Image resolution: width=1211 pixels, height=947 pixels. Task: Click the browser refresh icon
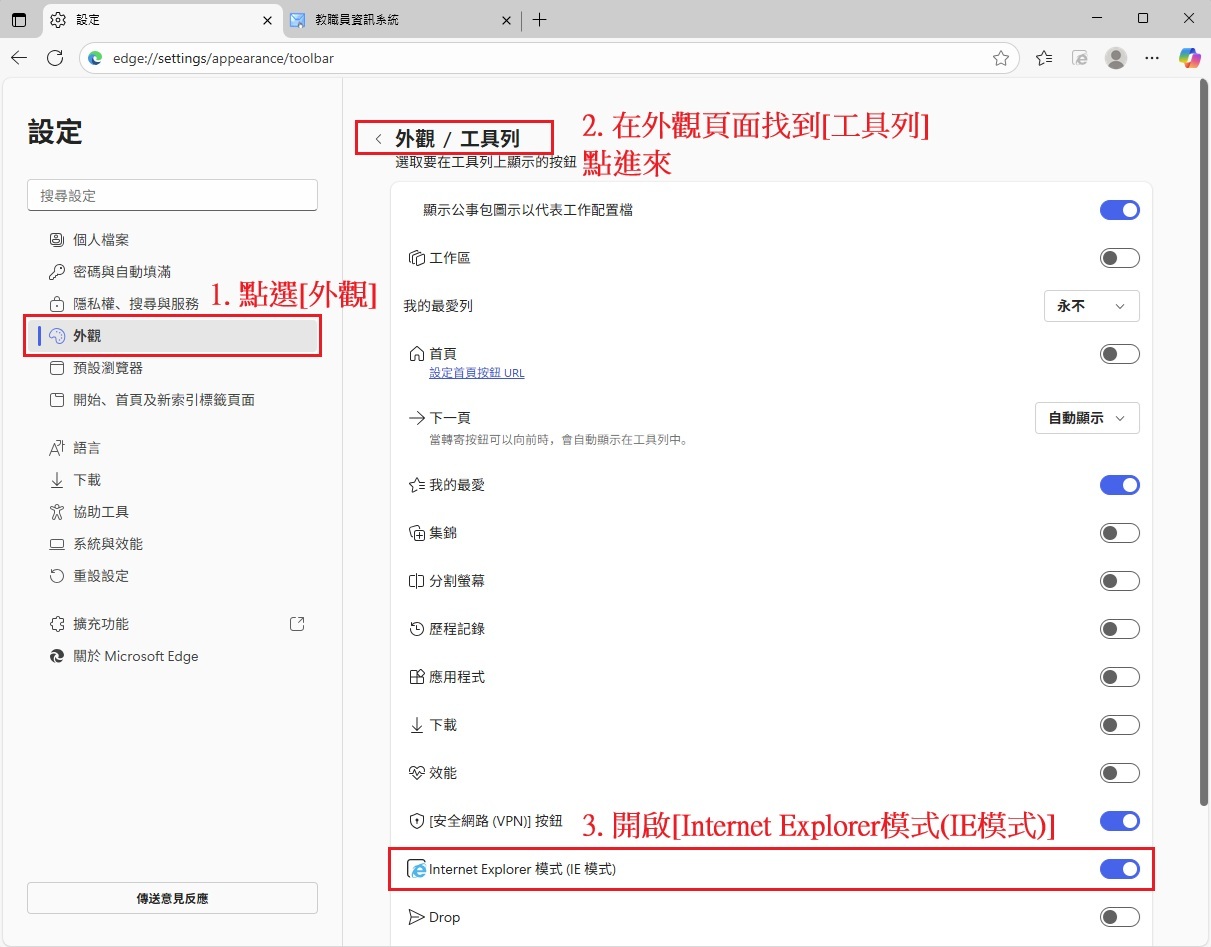coord(56,58)
